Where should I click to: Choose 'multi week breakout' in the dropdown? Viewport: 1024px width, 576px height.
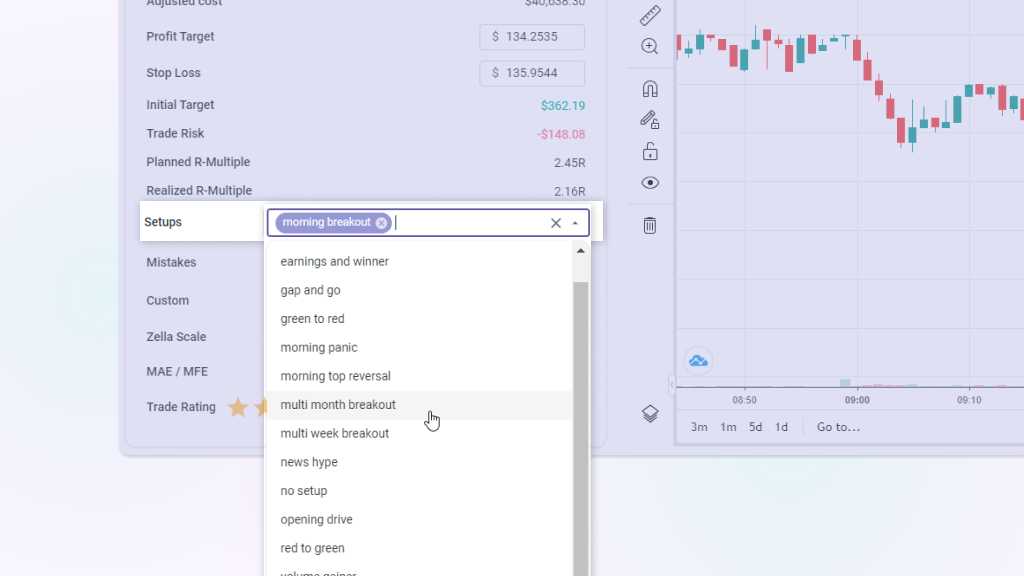332,433
